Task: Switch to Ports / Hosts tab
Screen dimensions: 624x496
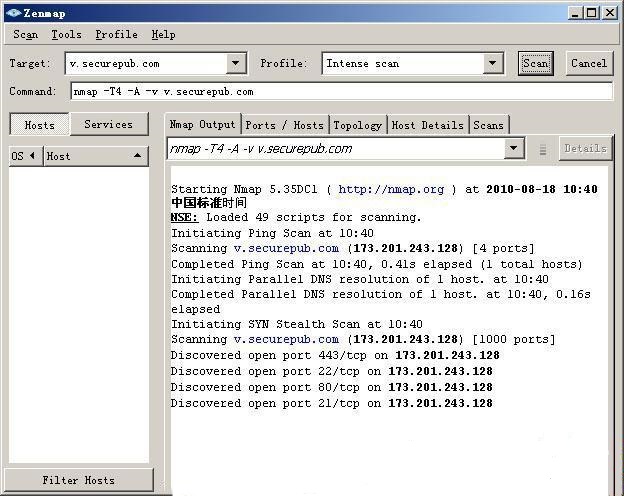Action: pyautogui.click(x=284, y=125)
